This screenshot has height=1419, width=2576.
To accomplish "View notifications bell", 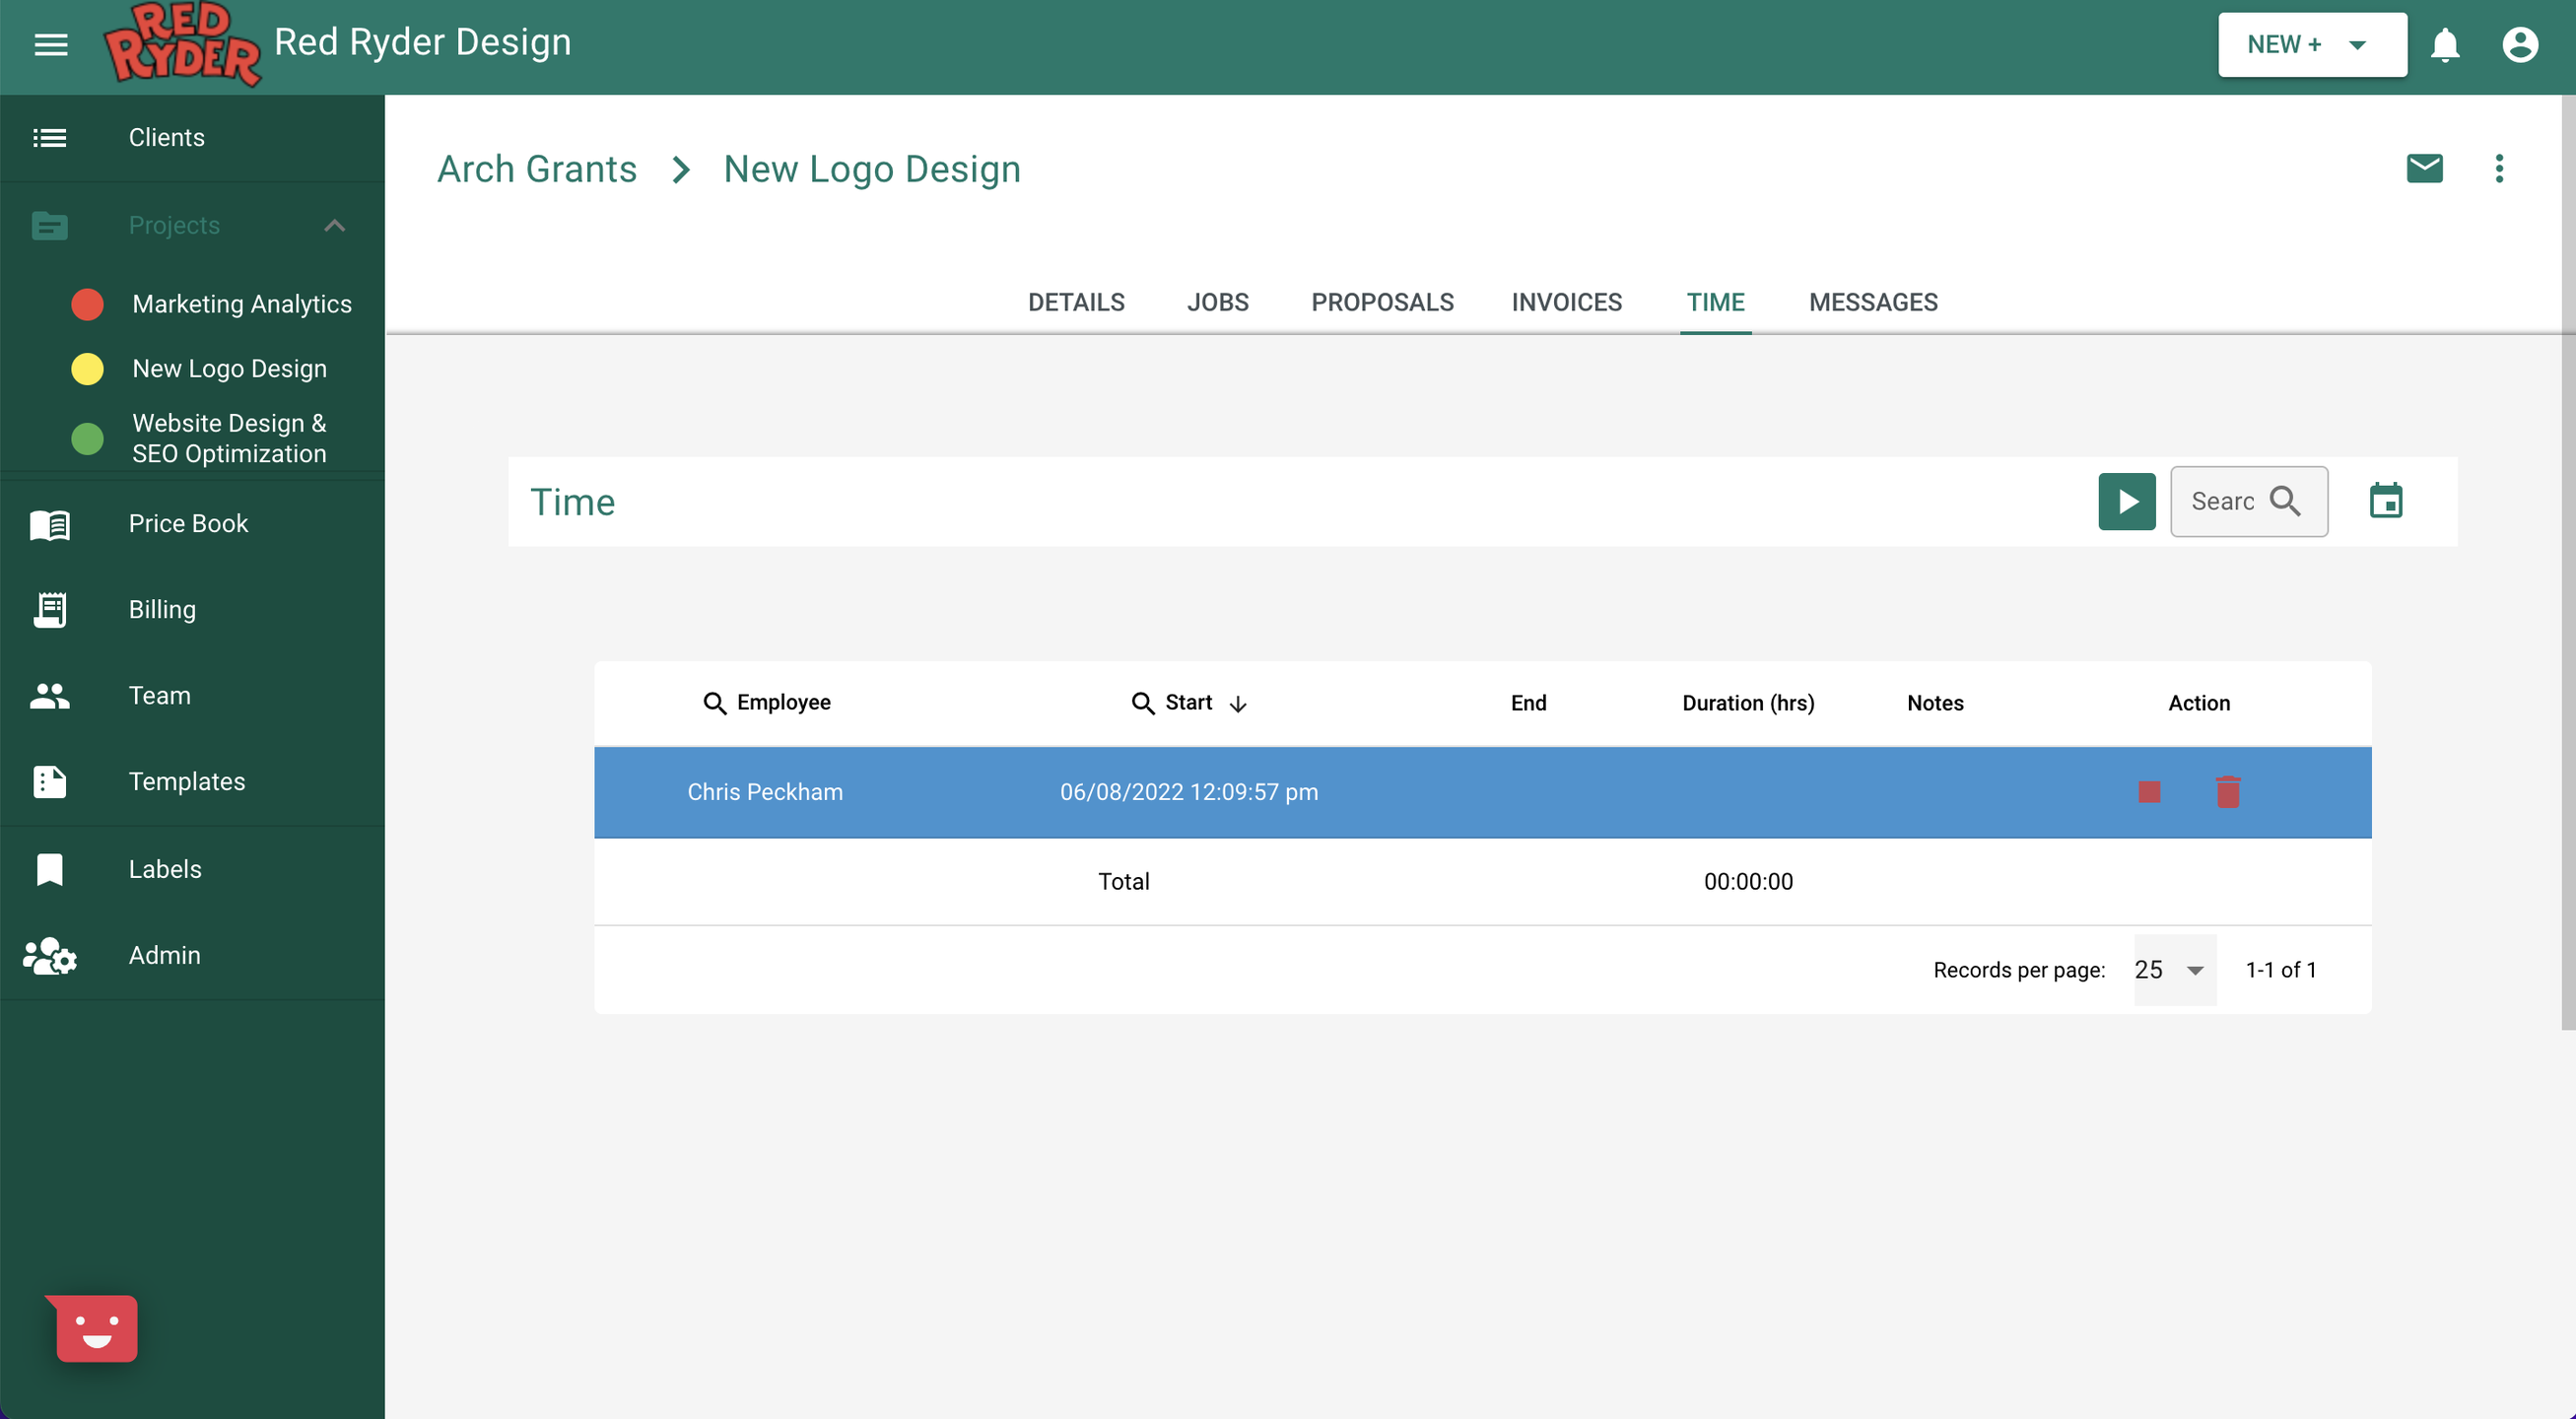I will coord(2444,45).
